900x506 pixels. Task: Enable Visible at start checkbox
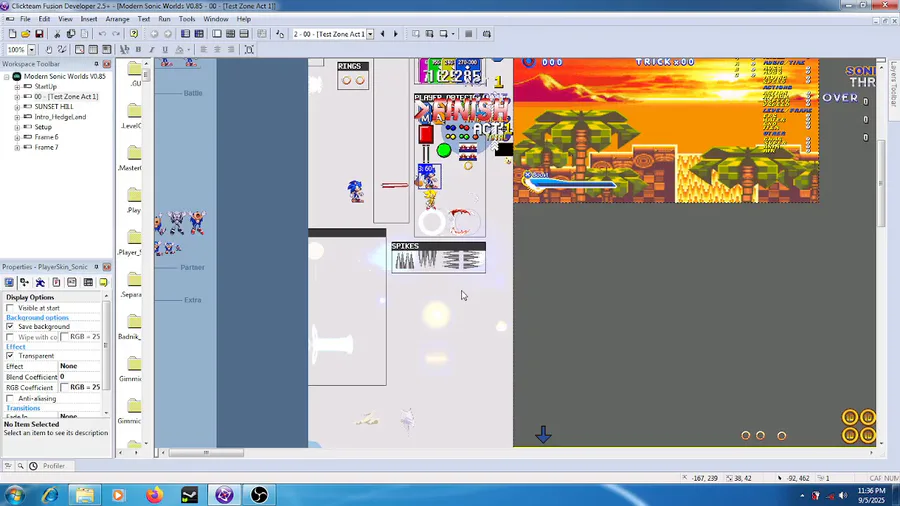[x=10, y=308]
